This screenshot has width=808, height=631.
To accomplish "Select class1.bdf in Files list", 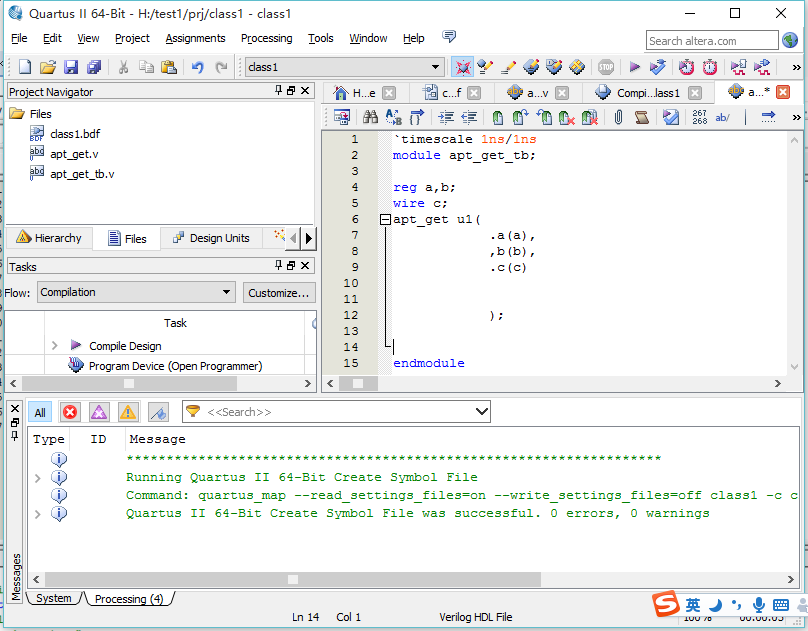I will 75,134.
